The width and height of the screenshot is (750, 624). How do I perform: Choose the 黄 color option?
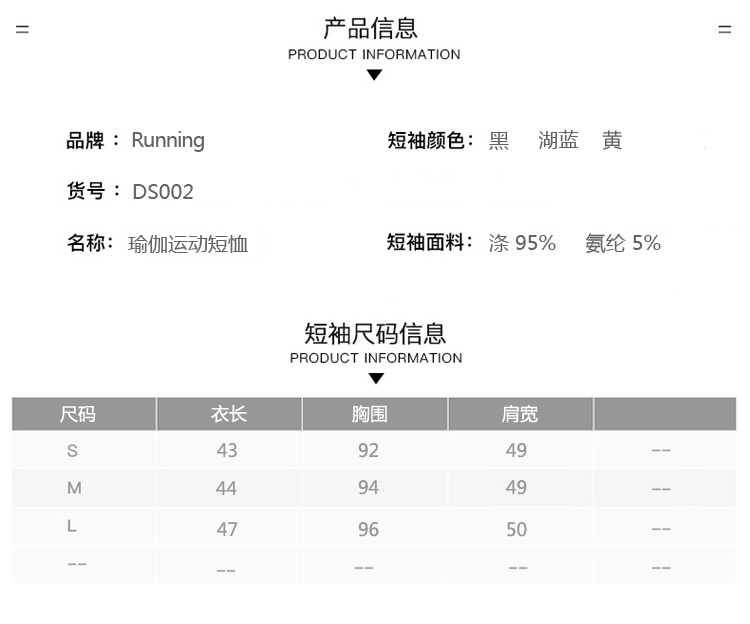click(x=612, y=141)
